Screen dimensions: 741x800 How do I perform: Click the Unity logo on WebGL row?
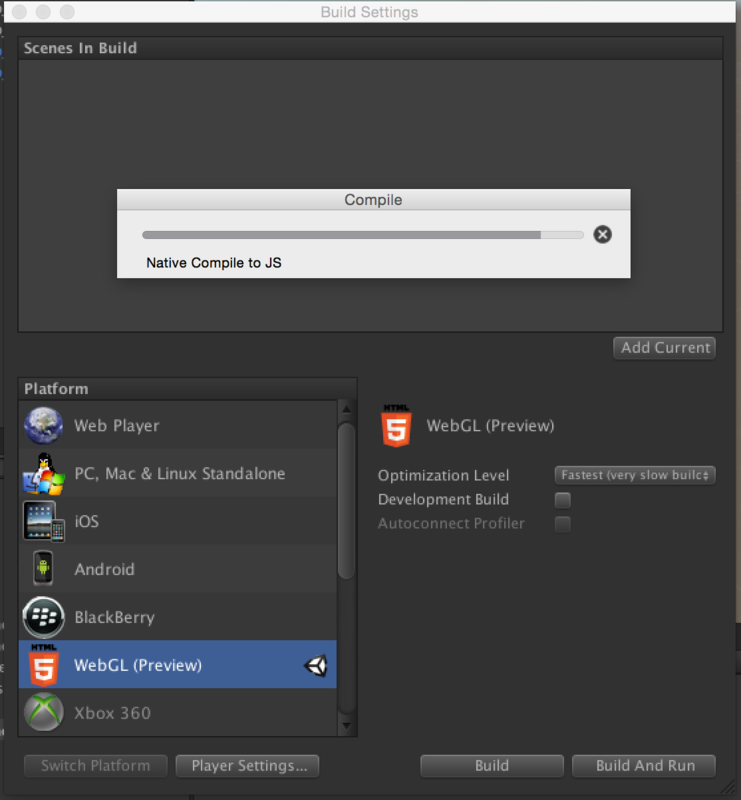[x=316, y=665]
